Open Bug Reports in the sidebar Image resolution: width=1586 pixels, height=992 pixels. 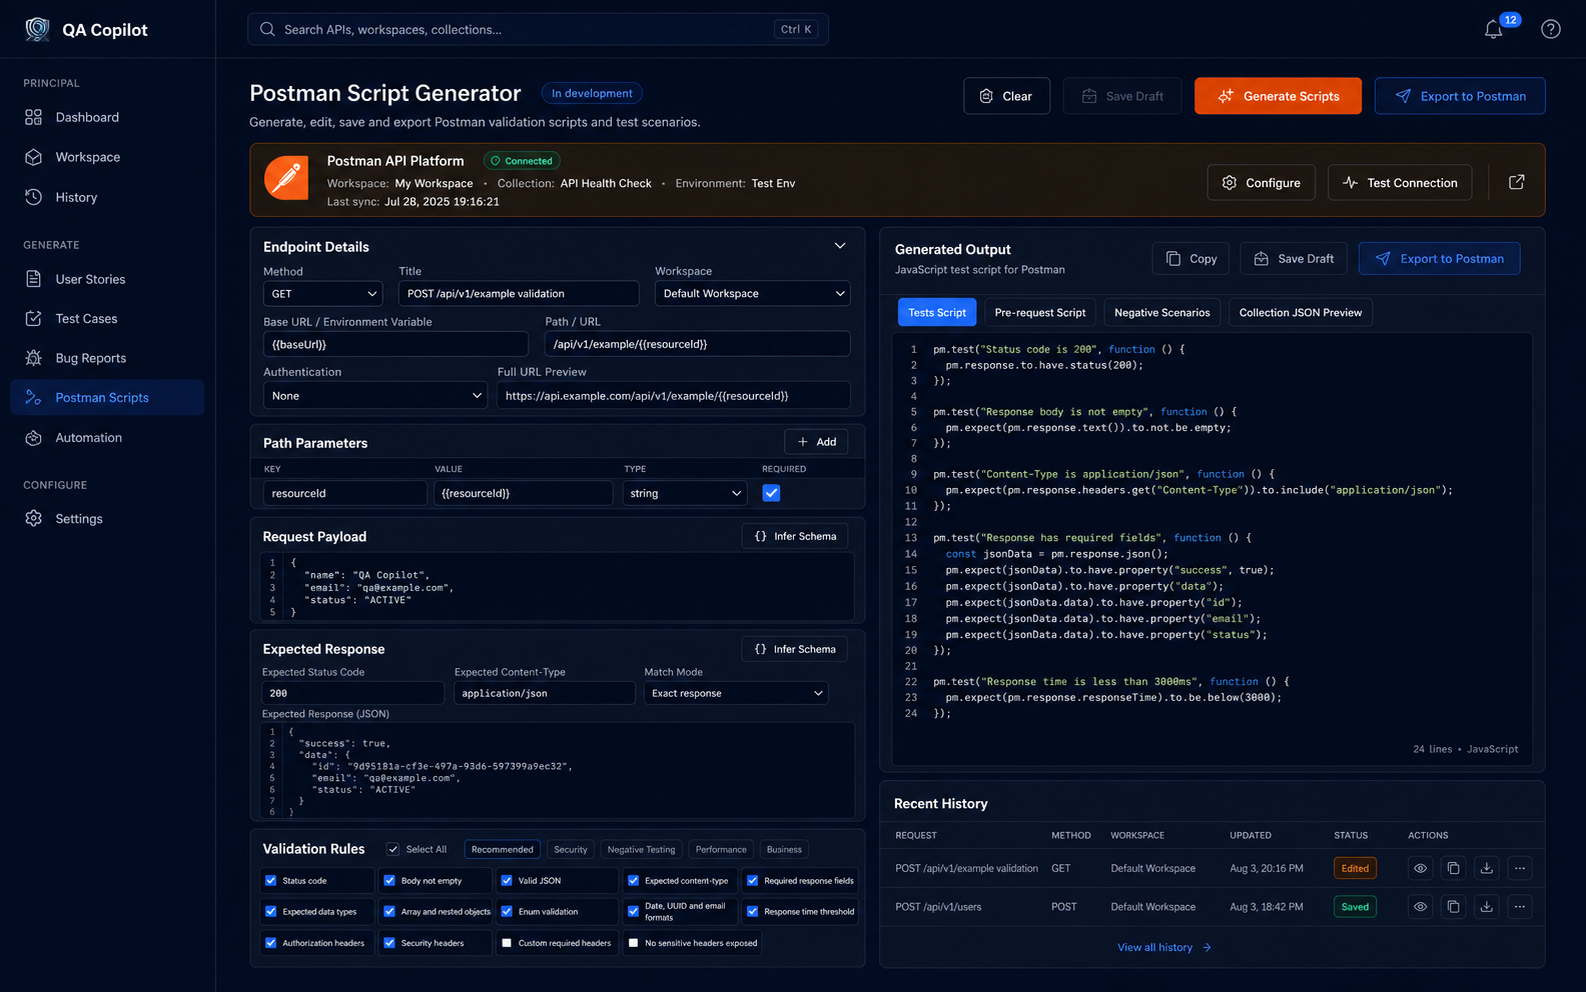pos(107,358)
